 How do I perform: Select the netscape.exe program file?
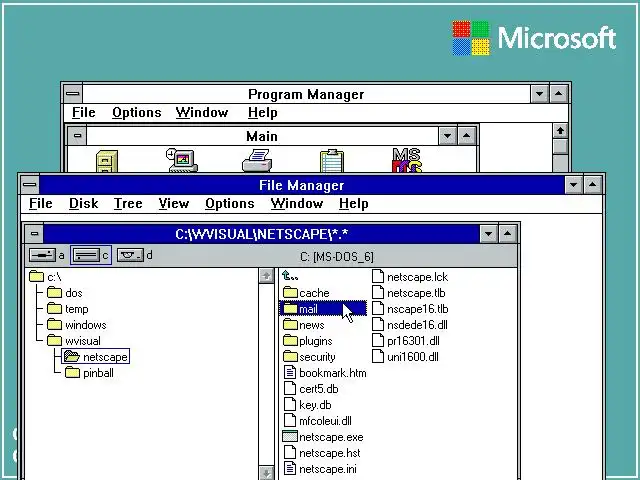[x=323, y=437]
